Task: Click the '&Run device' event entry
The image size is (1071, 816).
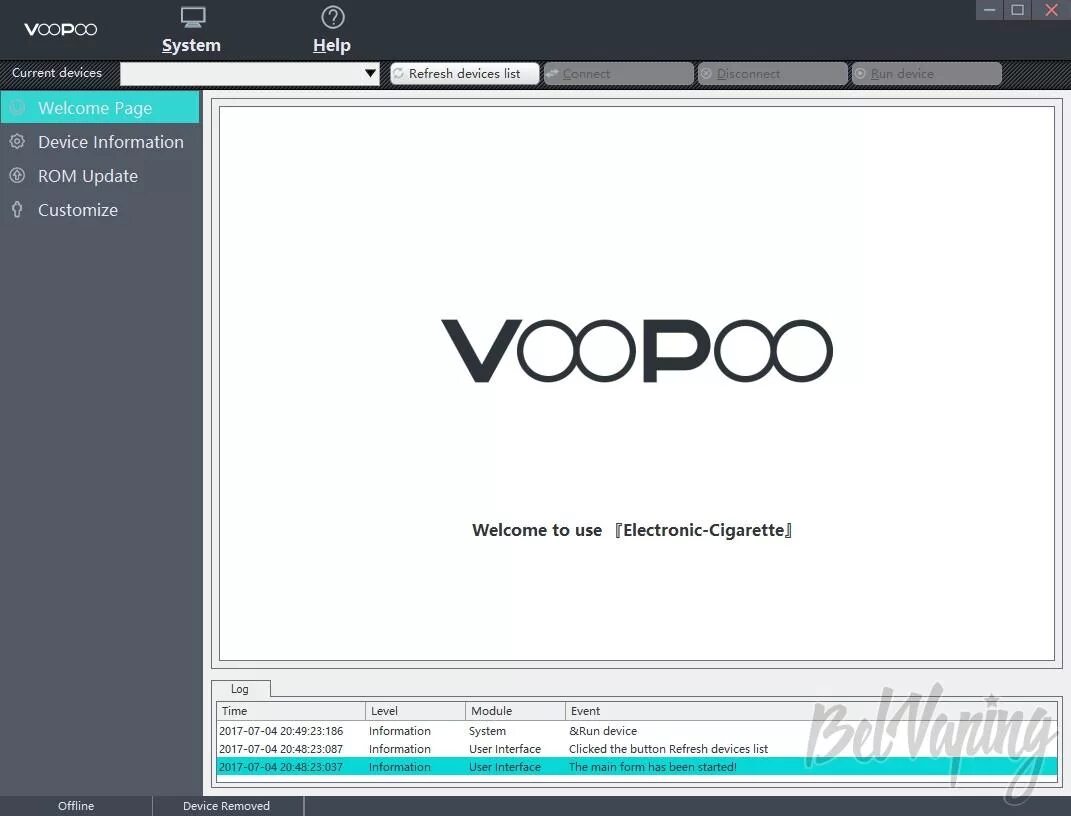Action: [603, 731]
